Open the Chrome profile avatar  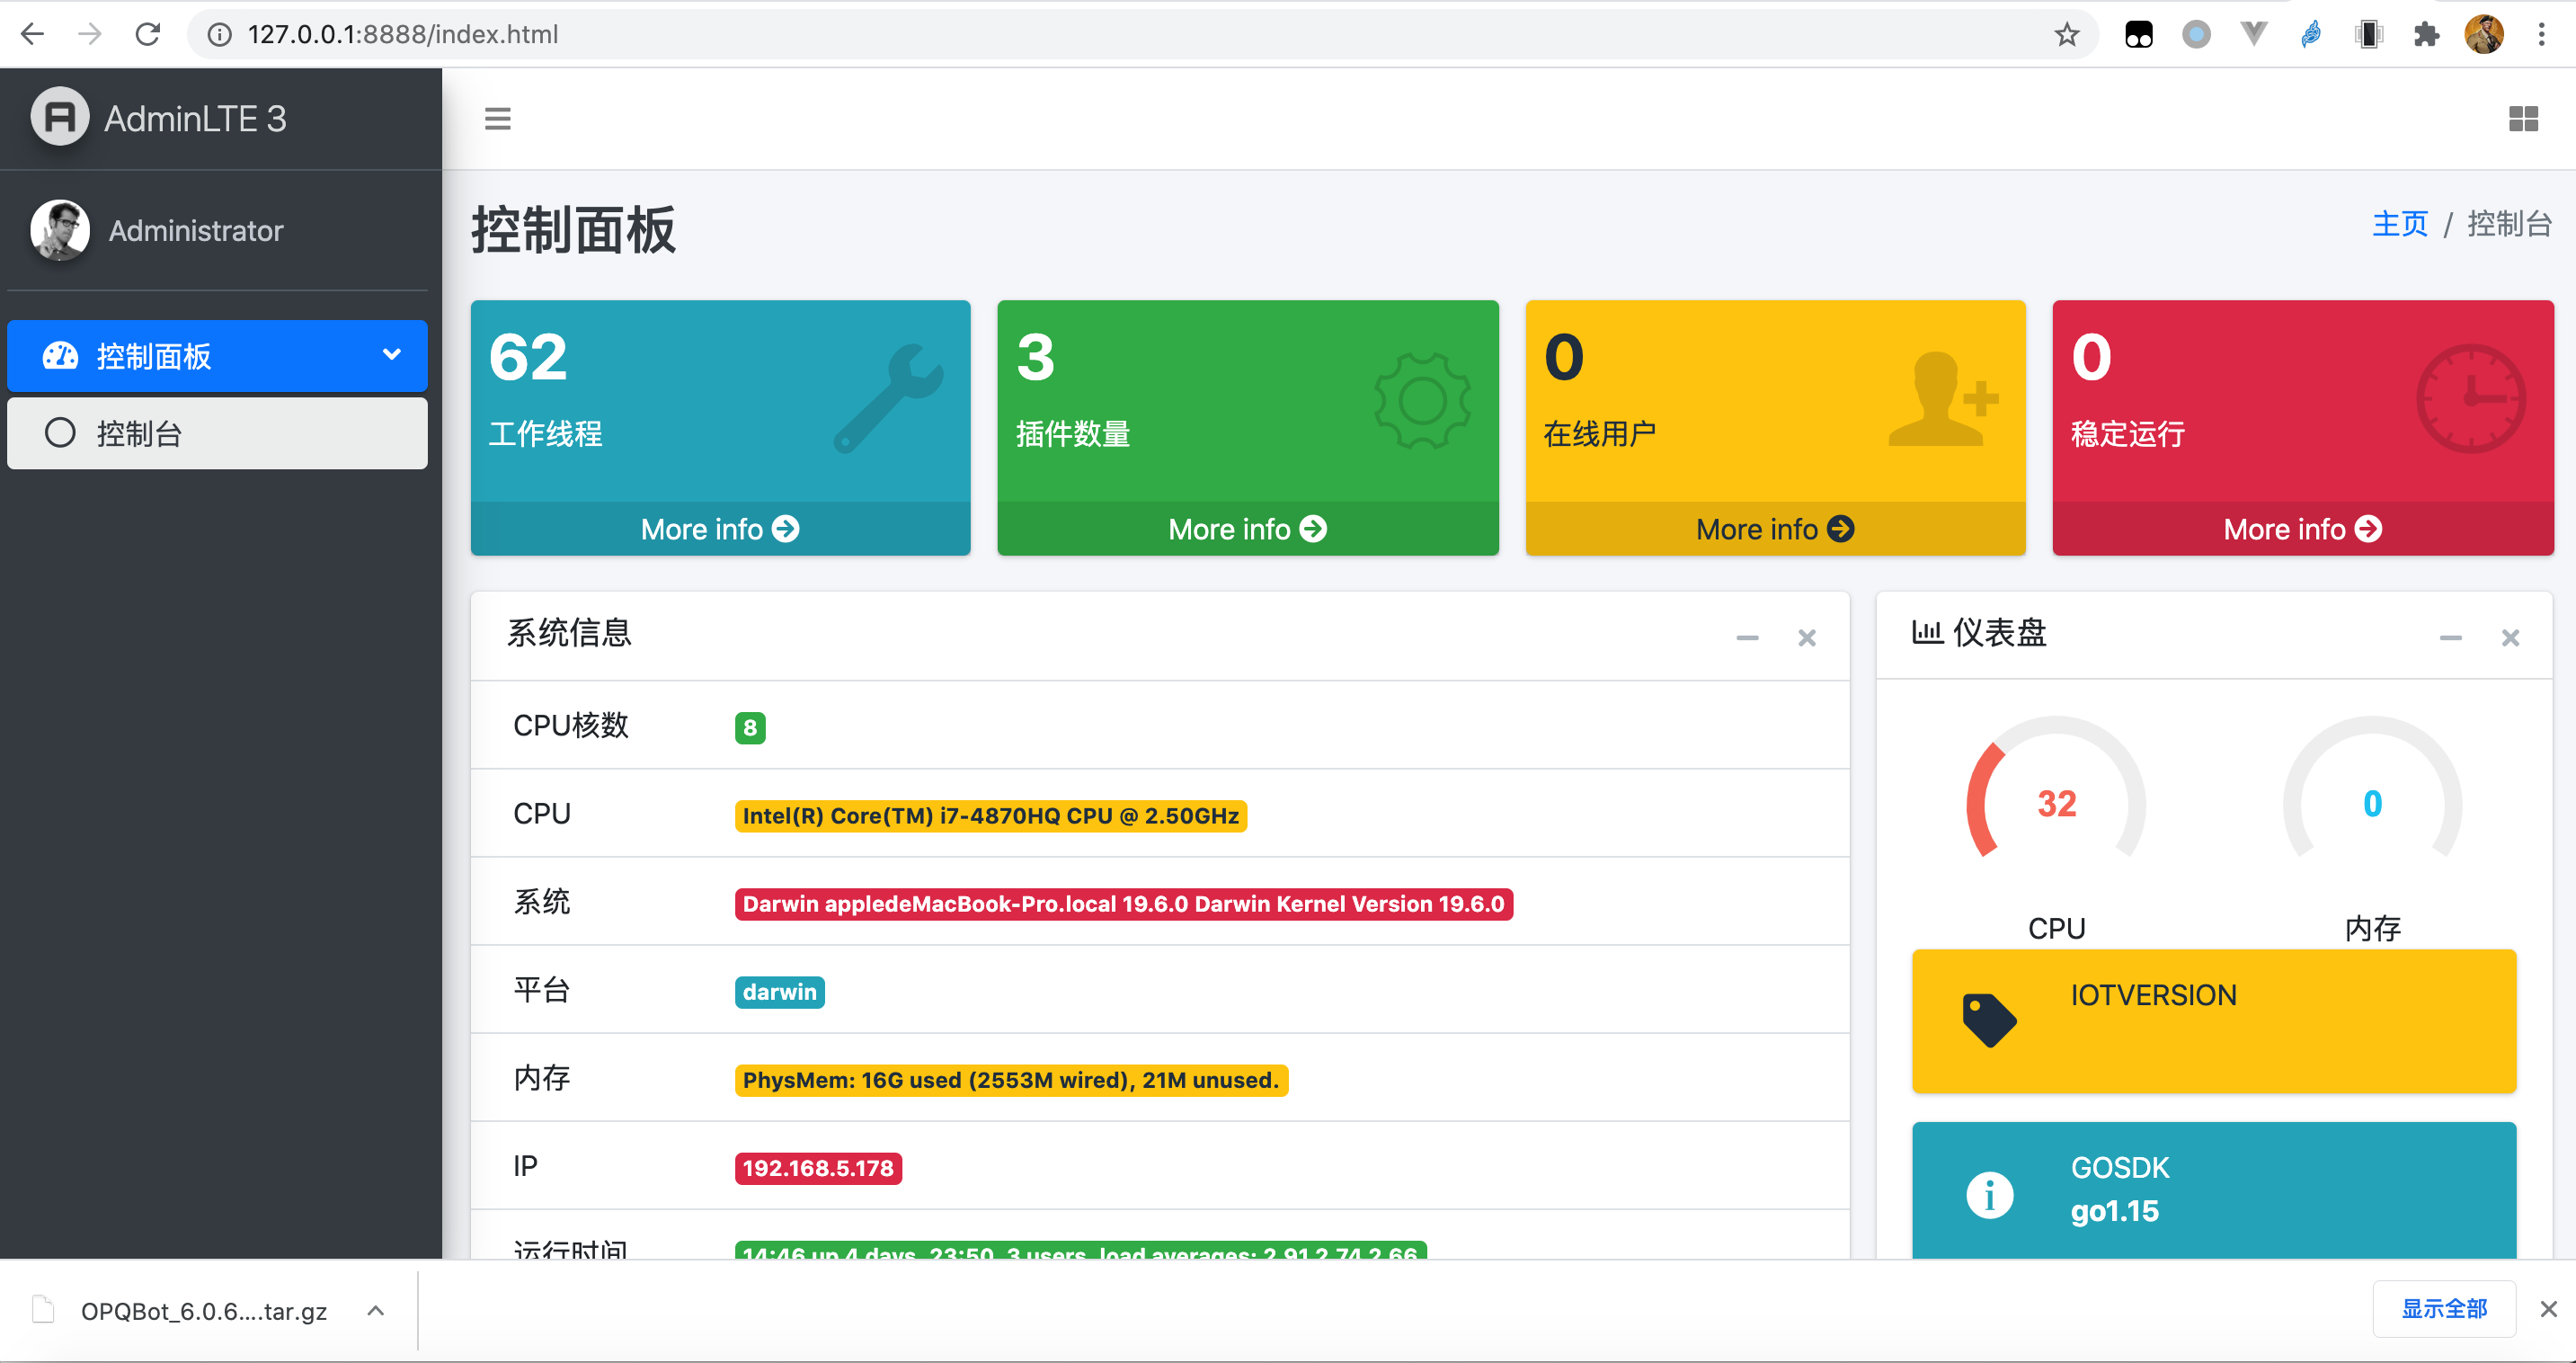click(2484, 34)
